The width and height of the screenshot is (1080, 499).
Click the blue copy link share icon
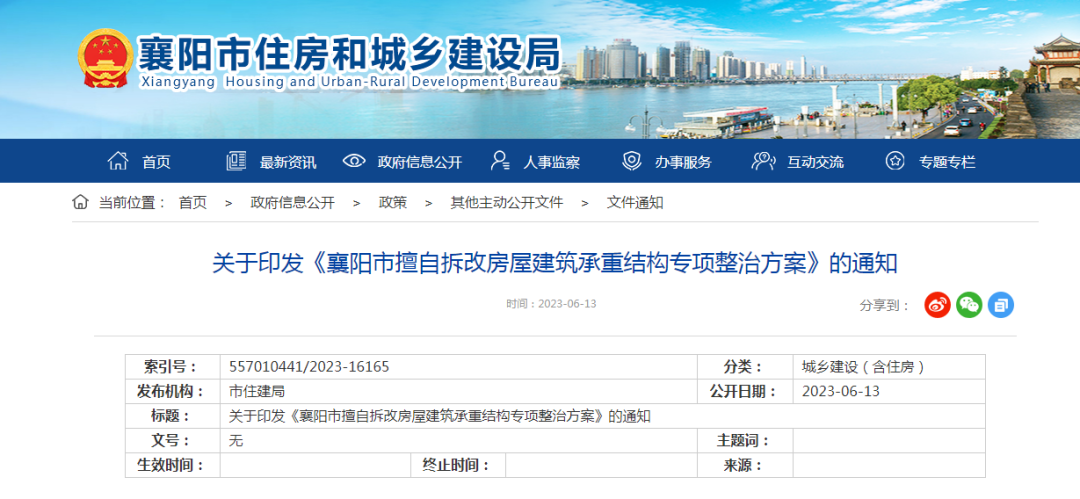tap(1001, 305)
